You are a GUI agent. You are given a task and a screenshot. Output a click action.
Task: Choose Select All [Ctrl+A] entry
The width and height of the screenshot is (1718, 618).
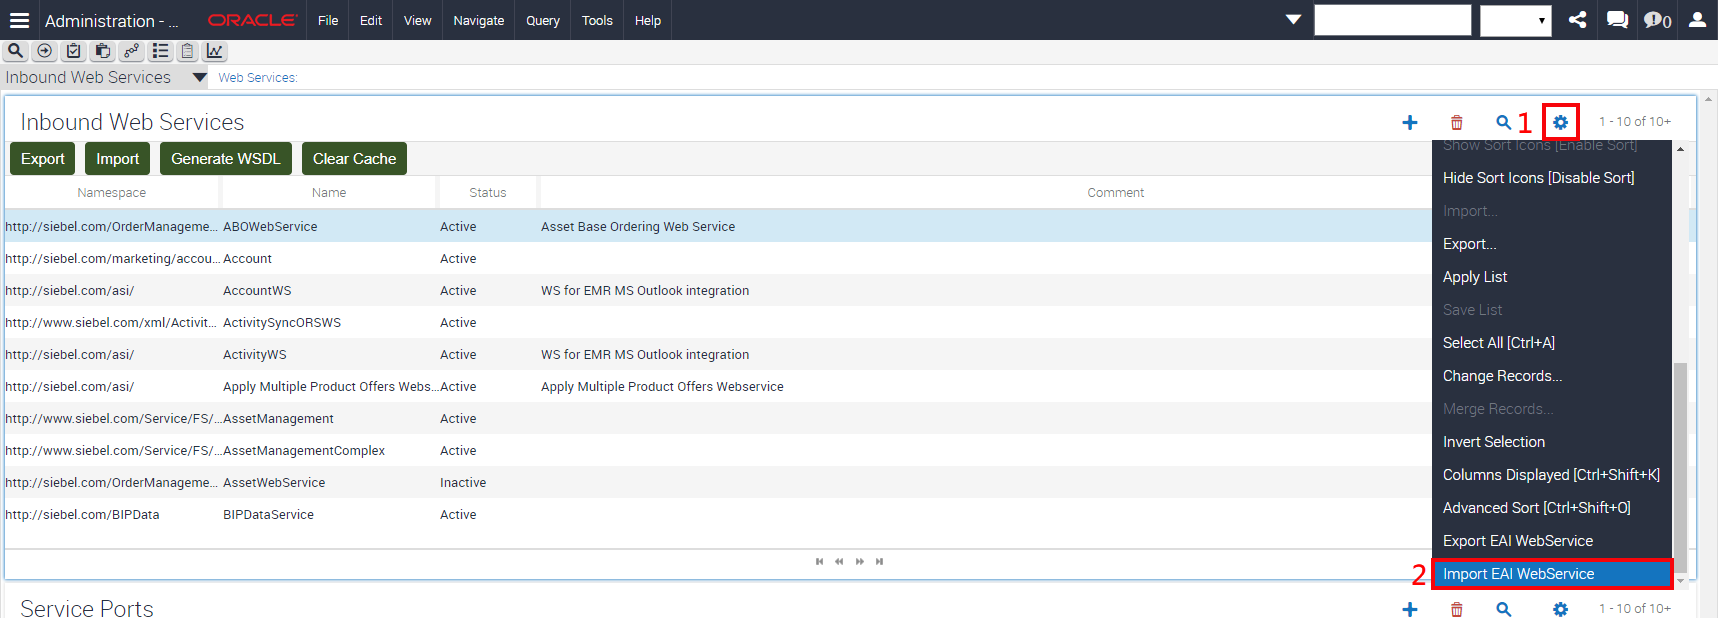point(1552,343)
